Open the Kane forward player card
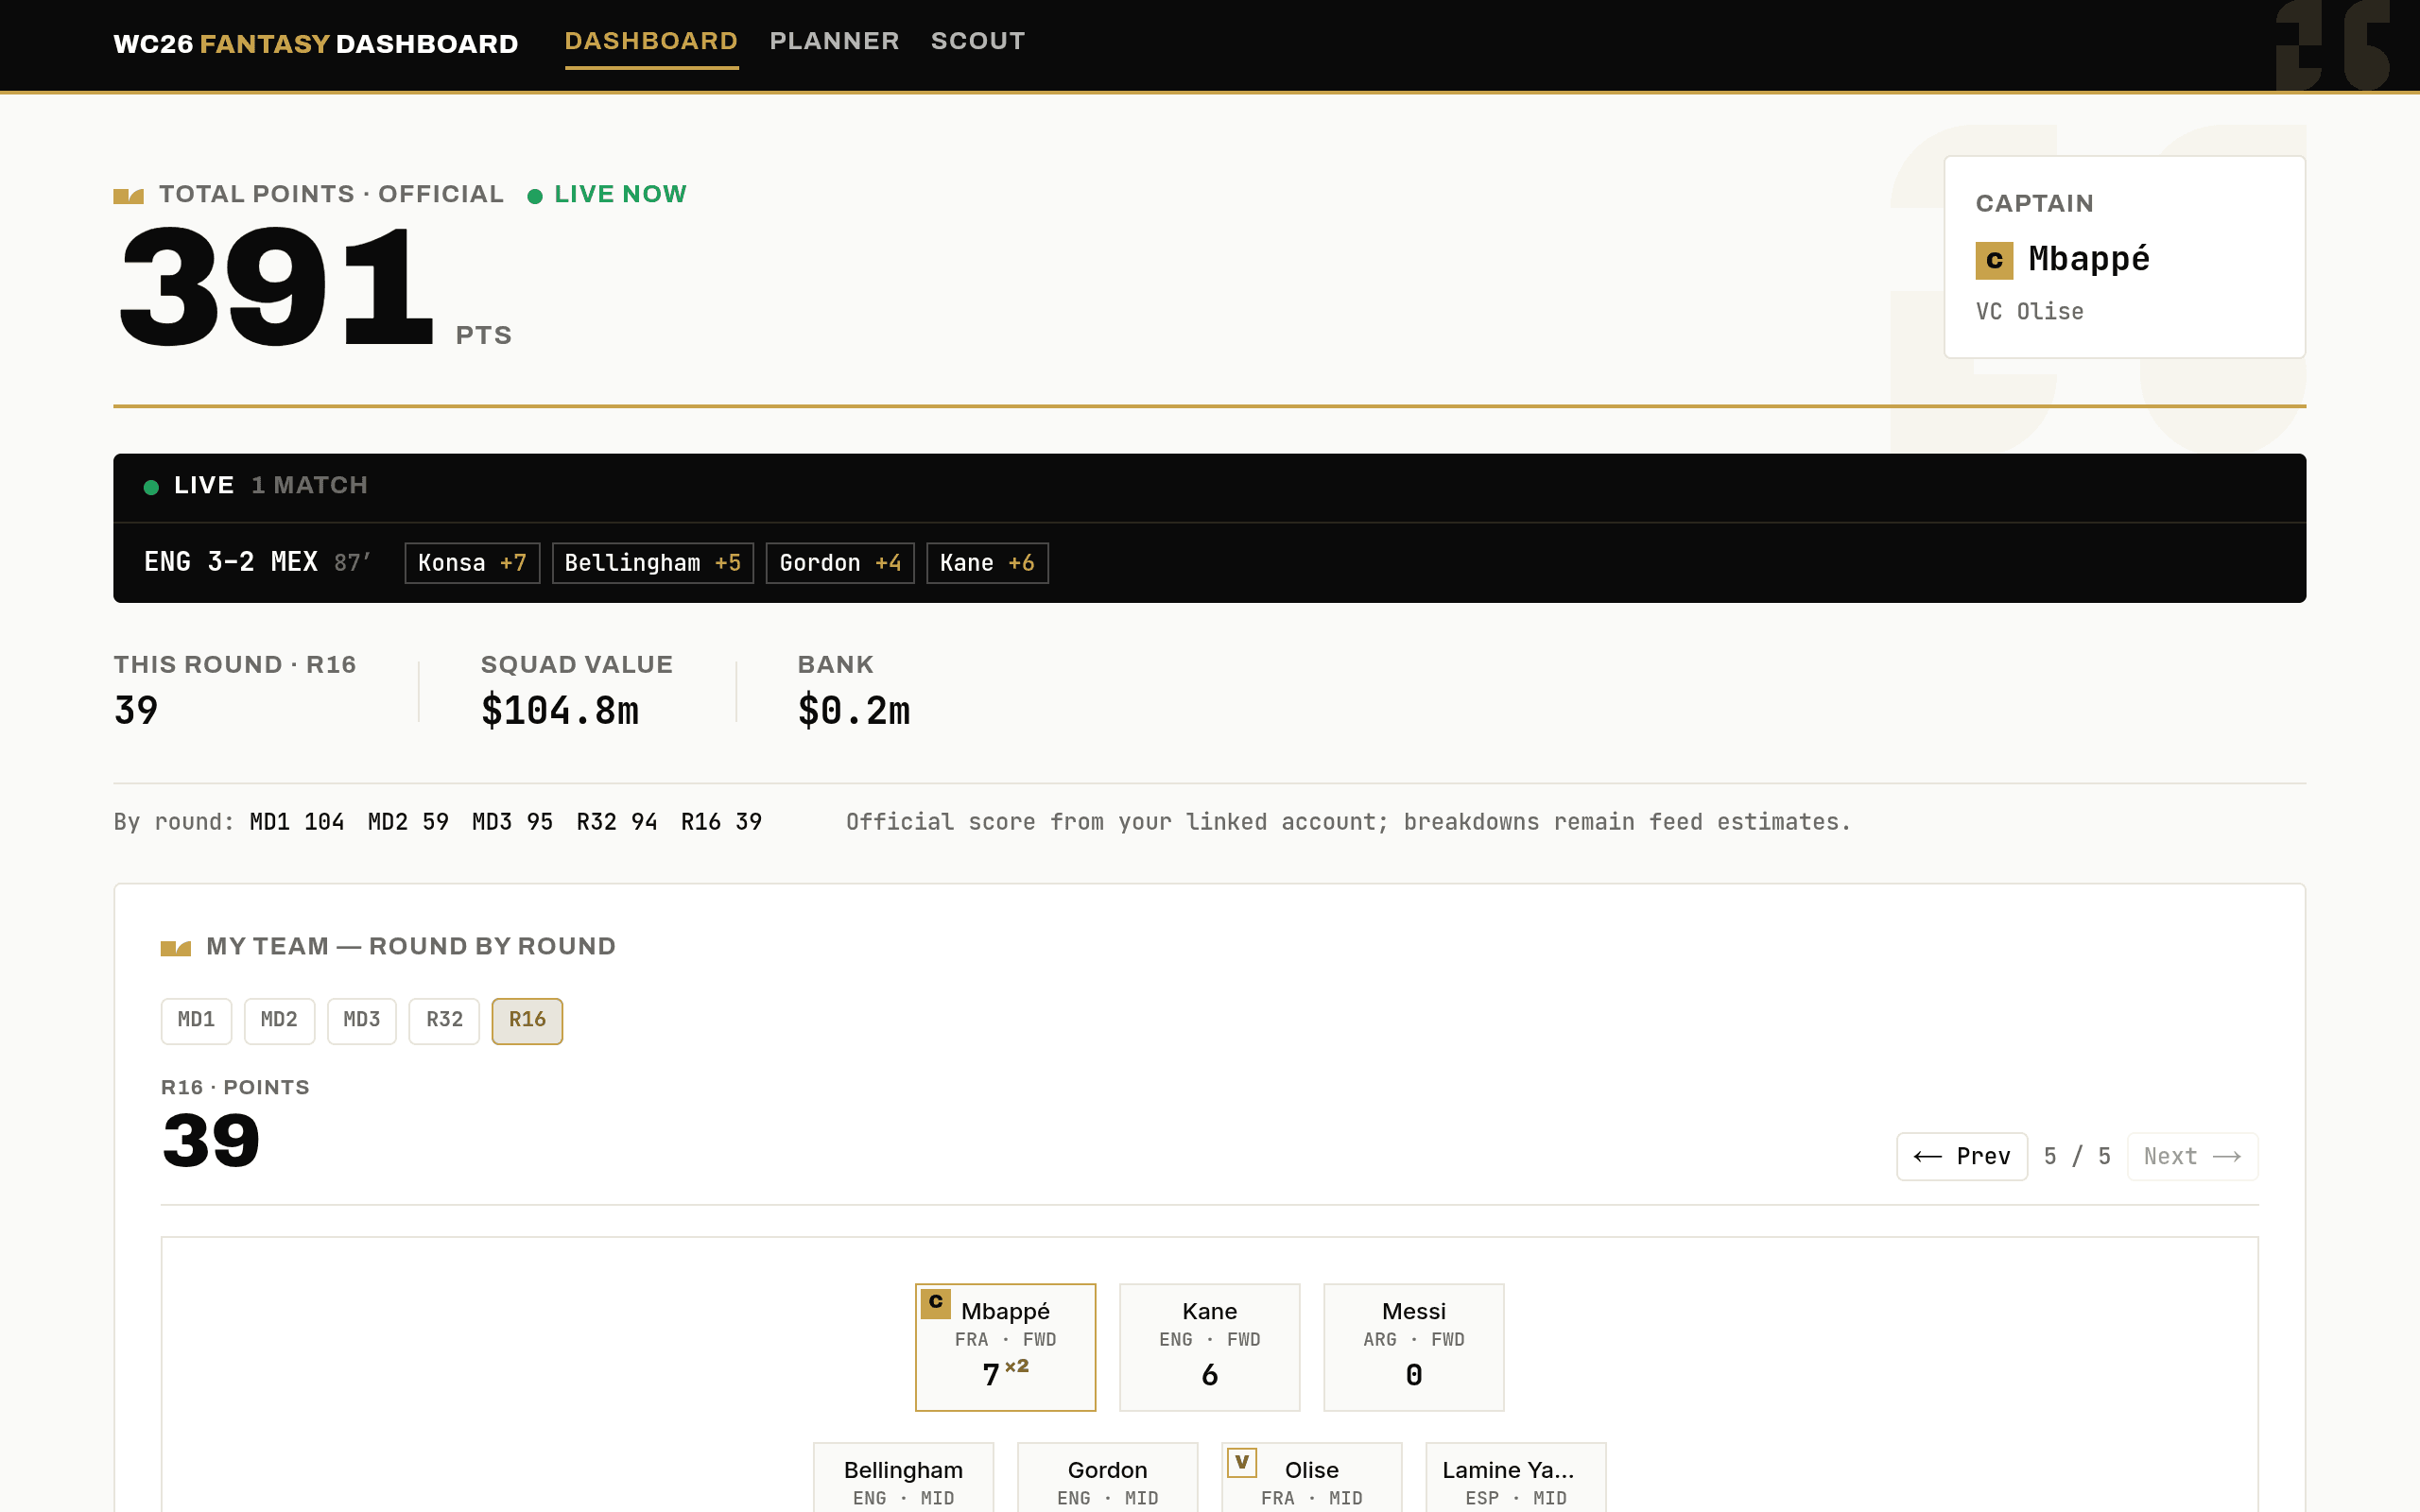The width and height of the screenshot is (2420, 1512). pos(1209,1346)
